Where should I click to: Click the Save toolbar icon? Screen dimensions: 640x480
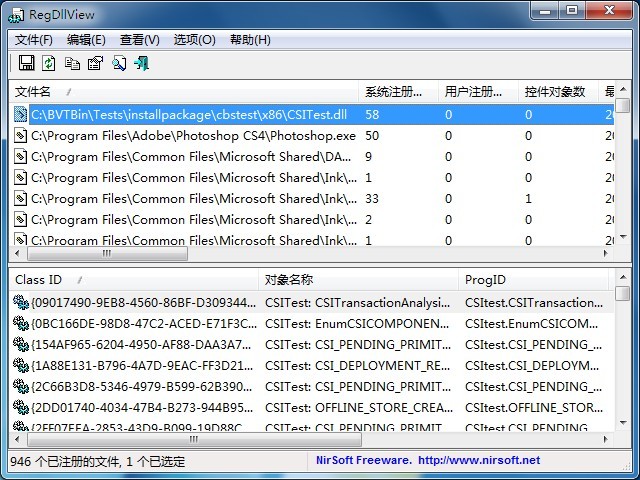27,63
